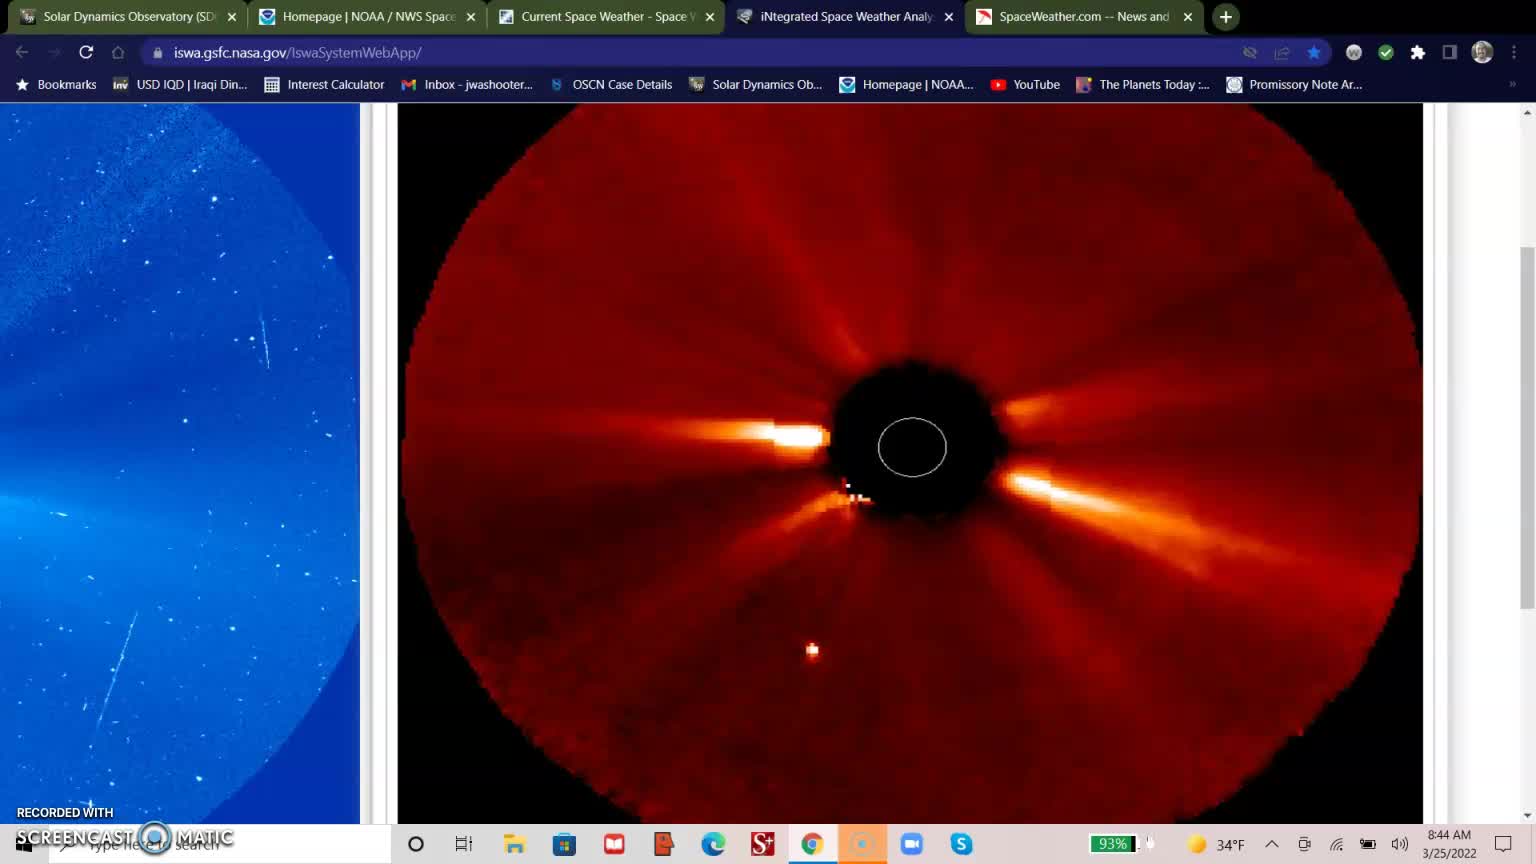Open the red book app on taskbar
The width and height of the screenshot is (1536, 864).
614,845
